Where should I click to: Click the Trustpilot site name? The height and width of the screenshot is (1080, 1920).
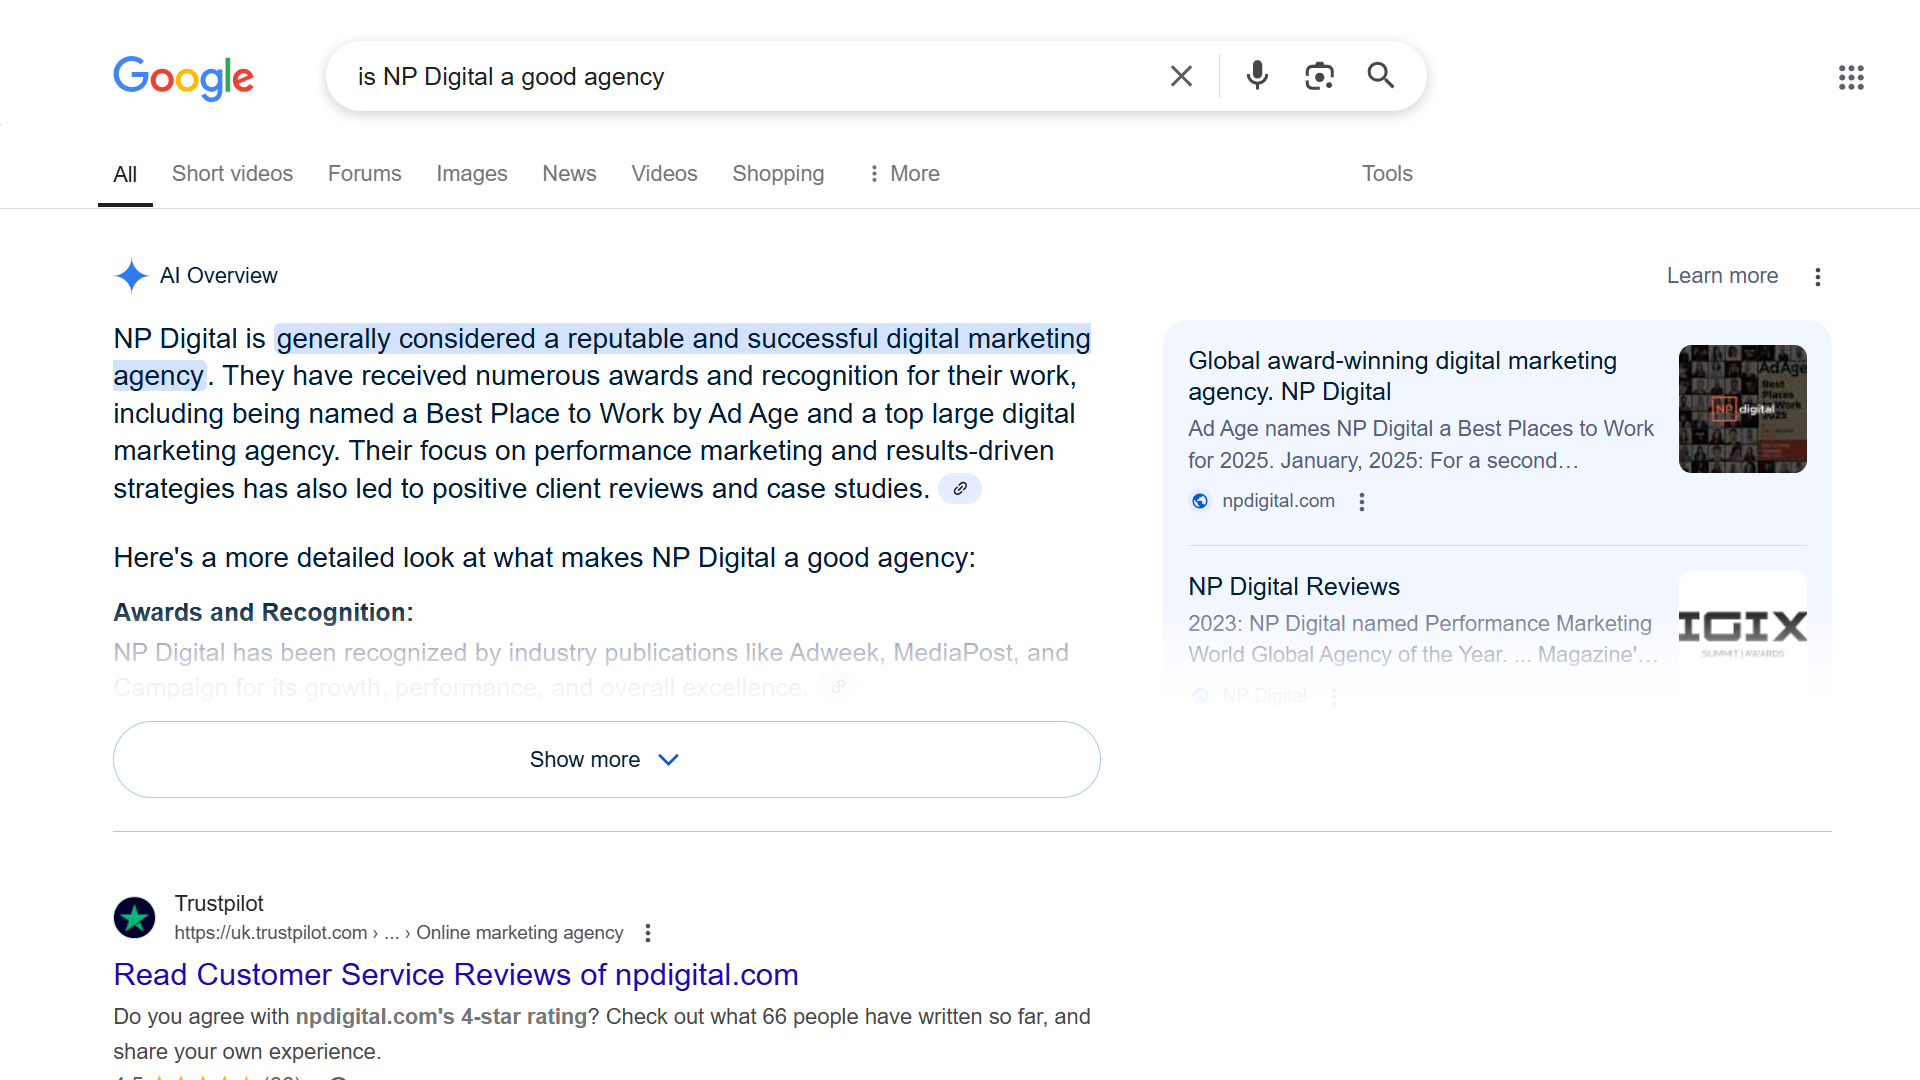coord(219,903)
